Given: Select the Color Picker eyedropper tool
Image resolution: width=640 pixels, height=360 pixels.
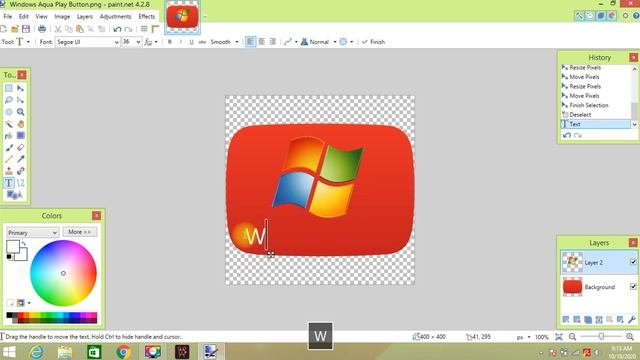Looking at the screenshot, I should point(20,159).
